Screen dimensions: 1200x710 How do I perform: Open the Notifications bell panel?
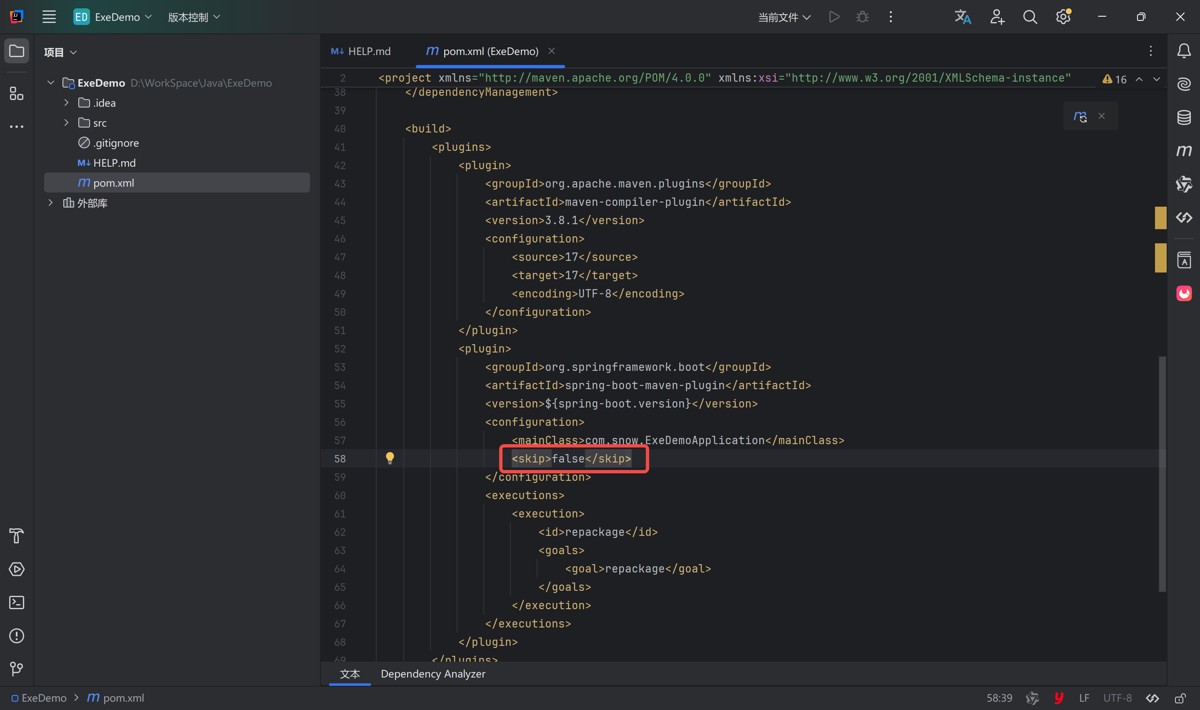tap(1184, 51)
